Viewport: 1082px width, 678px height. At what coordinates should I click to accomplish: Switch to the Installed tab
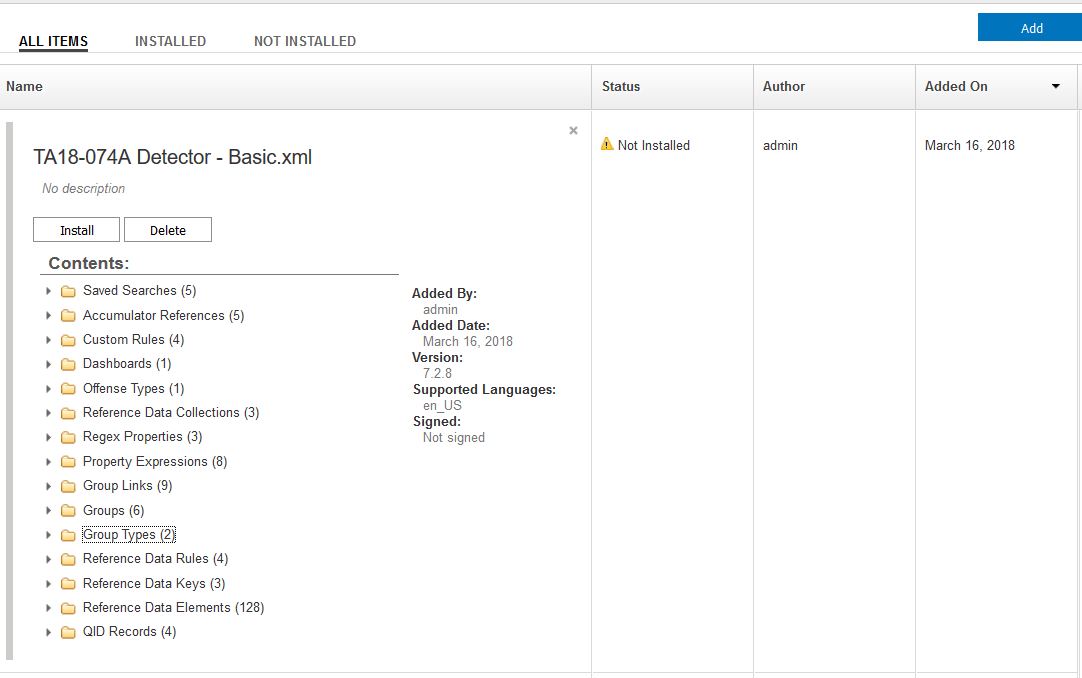170,41
